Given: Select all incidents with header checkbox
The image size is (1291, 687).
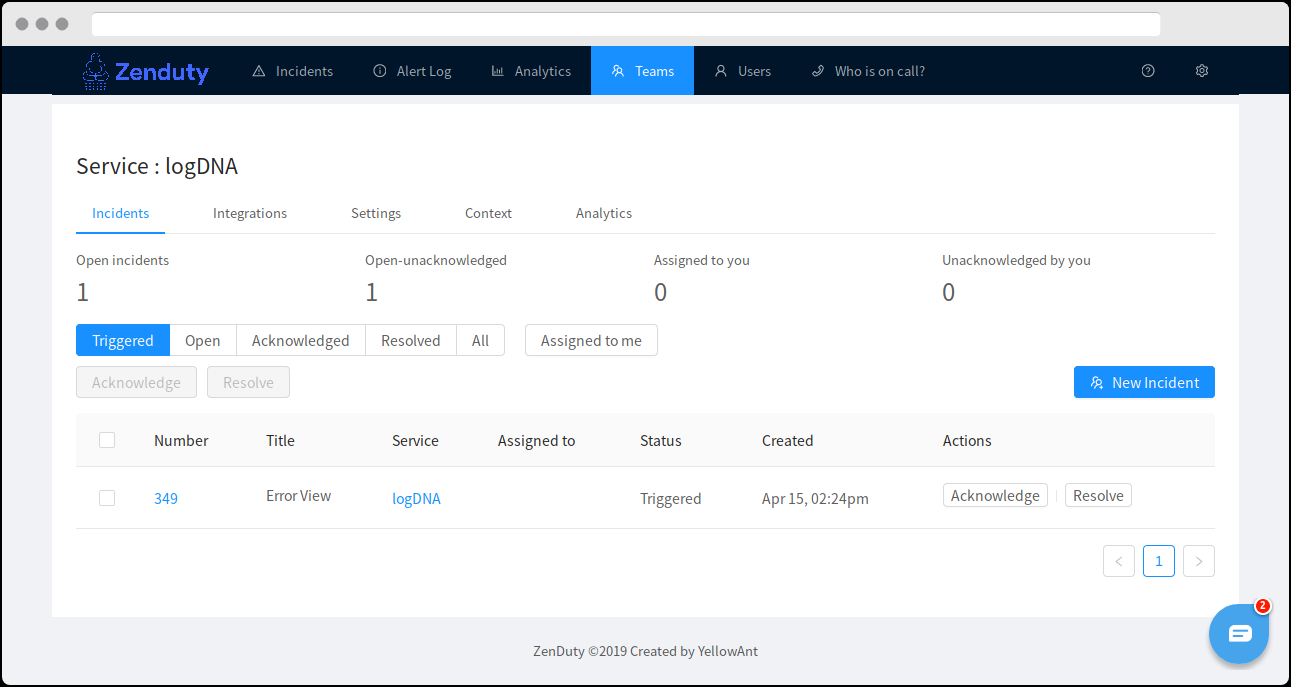Looking at the screenshot, I should click(x=107, y=440).
